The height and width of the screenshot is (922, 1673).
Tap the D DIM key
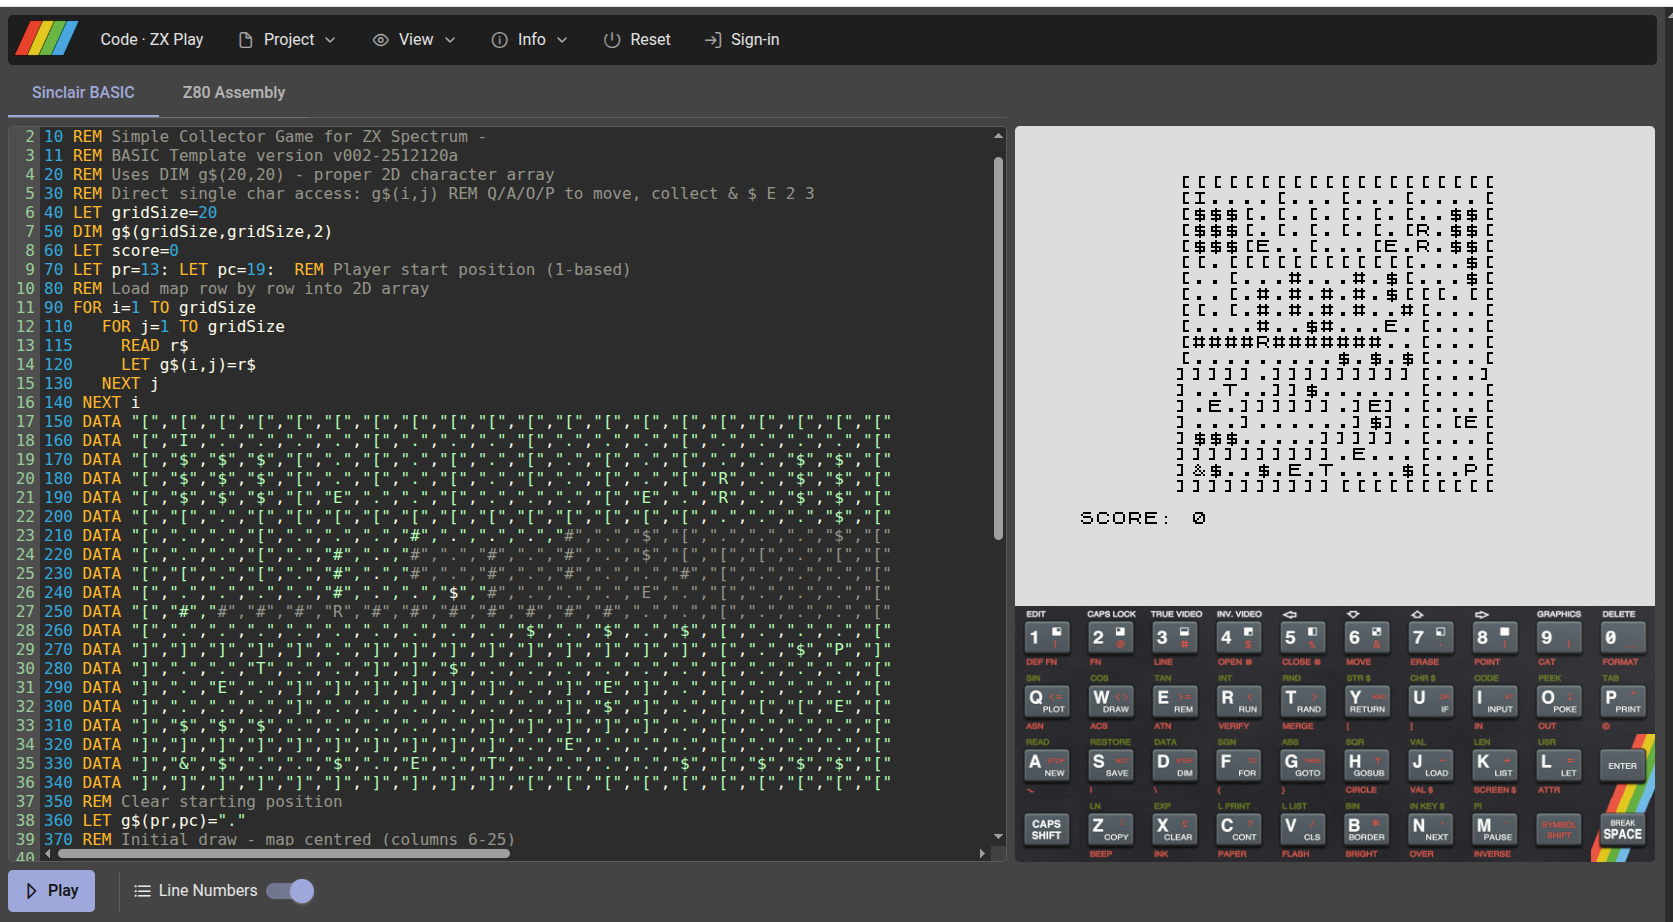pyautogui.click(x=1175, y=765)
